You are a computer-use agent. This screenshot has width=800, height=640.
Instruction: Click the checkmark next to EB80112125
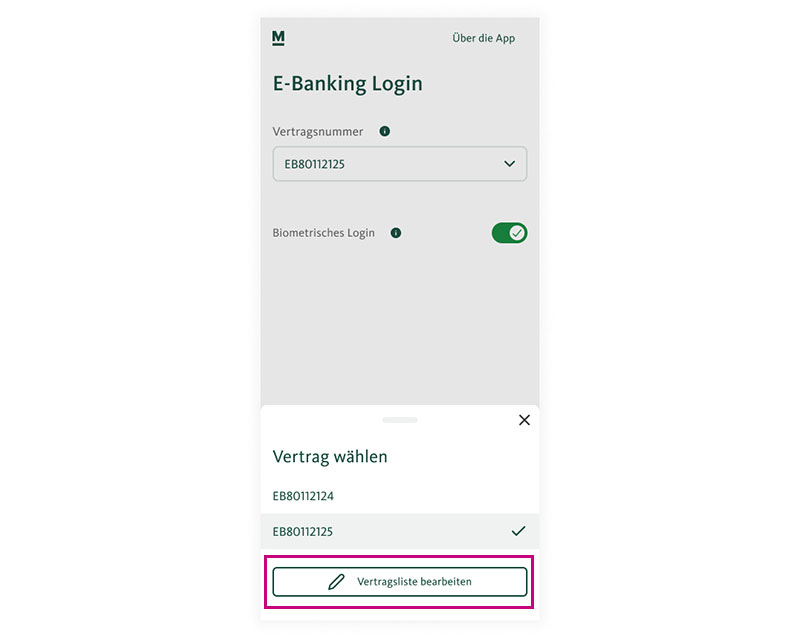[518, 531]
